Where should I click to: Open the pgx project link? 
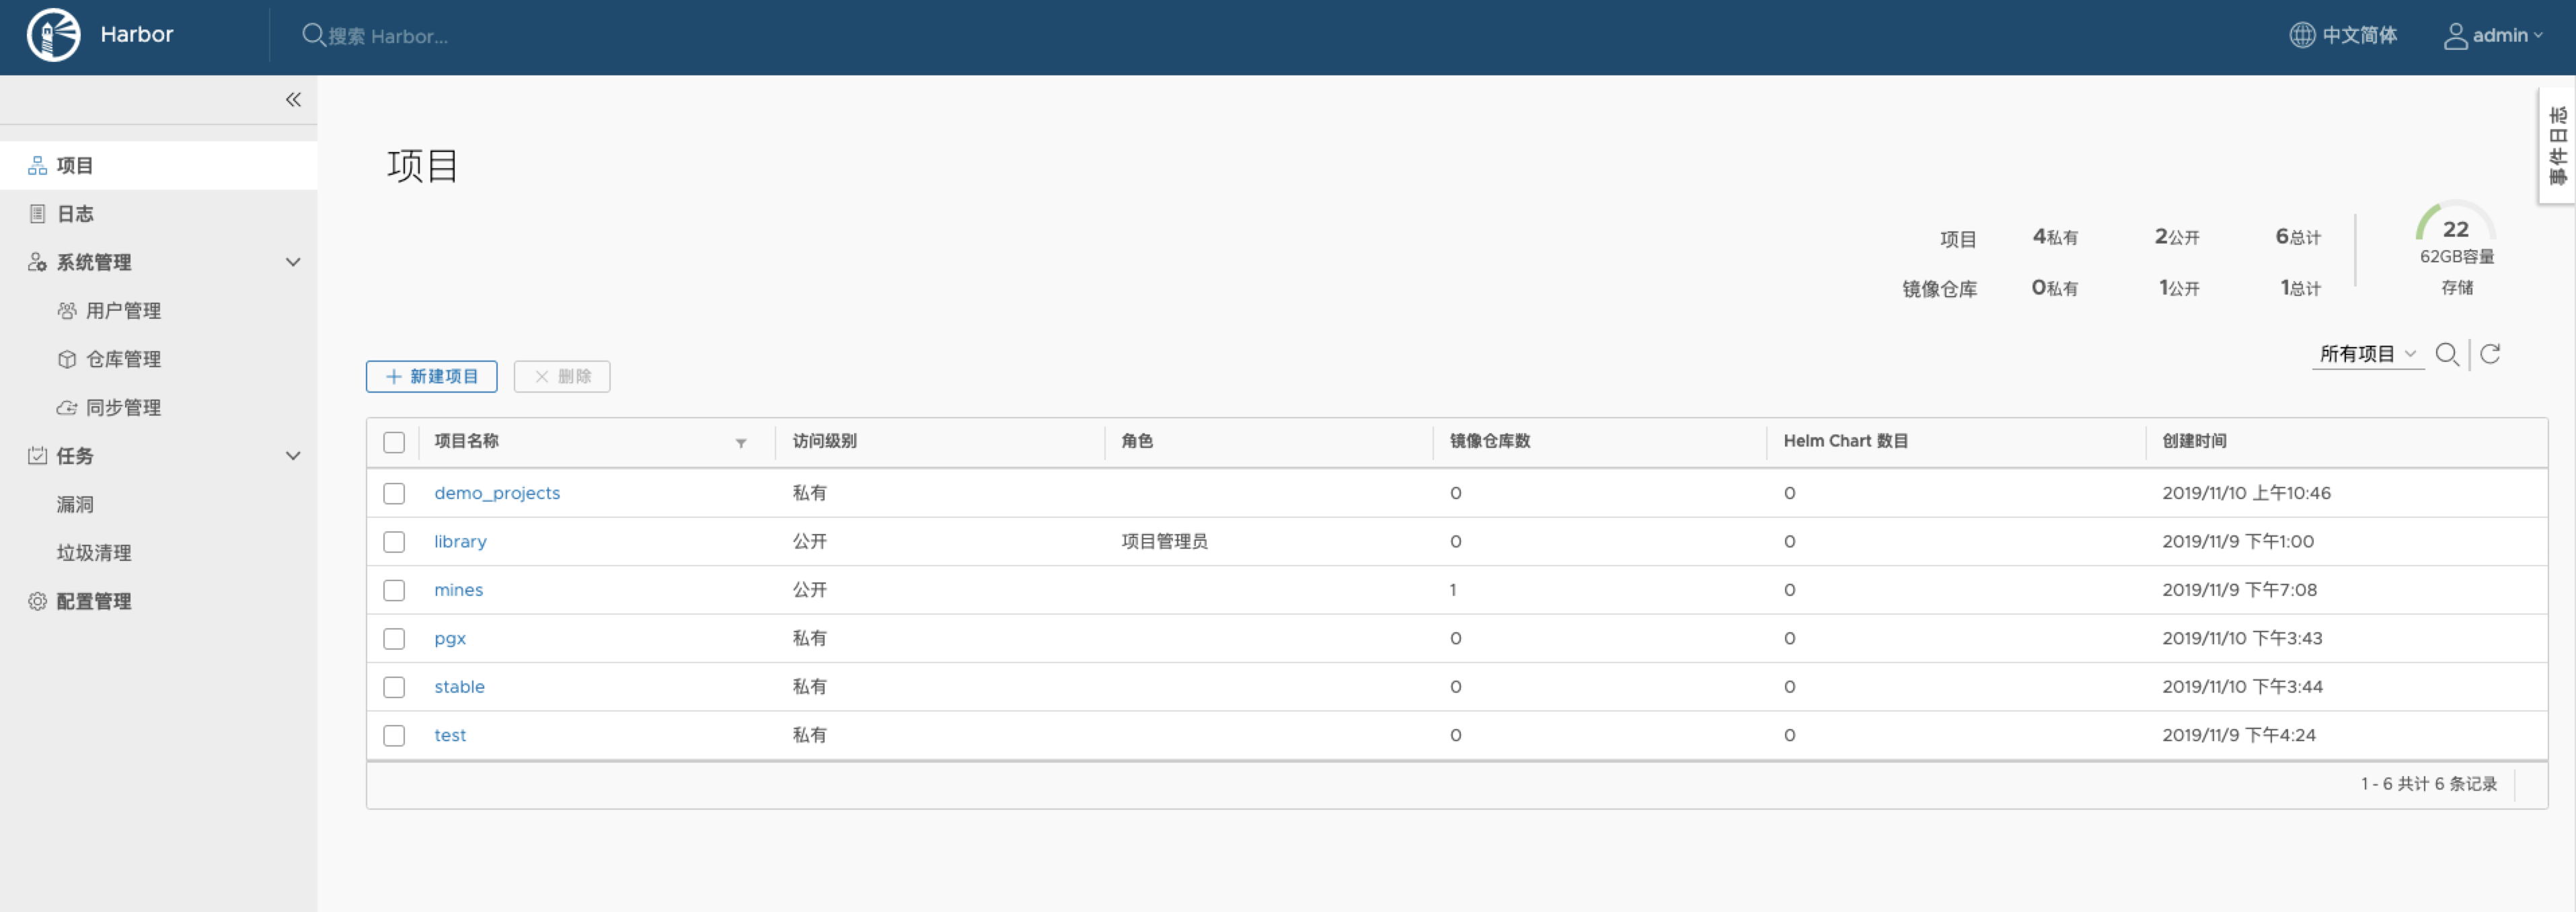(x=450, y=638)
